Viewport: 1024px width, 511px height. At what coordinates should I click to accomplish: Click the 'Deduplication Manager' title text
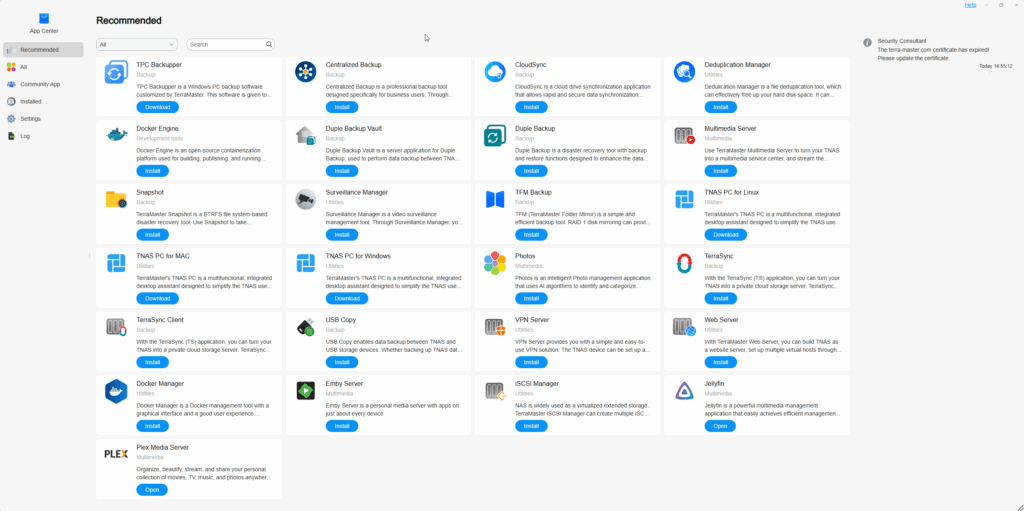(x=737, y=65)
